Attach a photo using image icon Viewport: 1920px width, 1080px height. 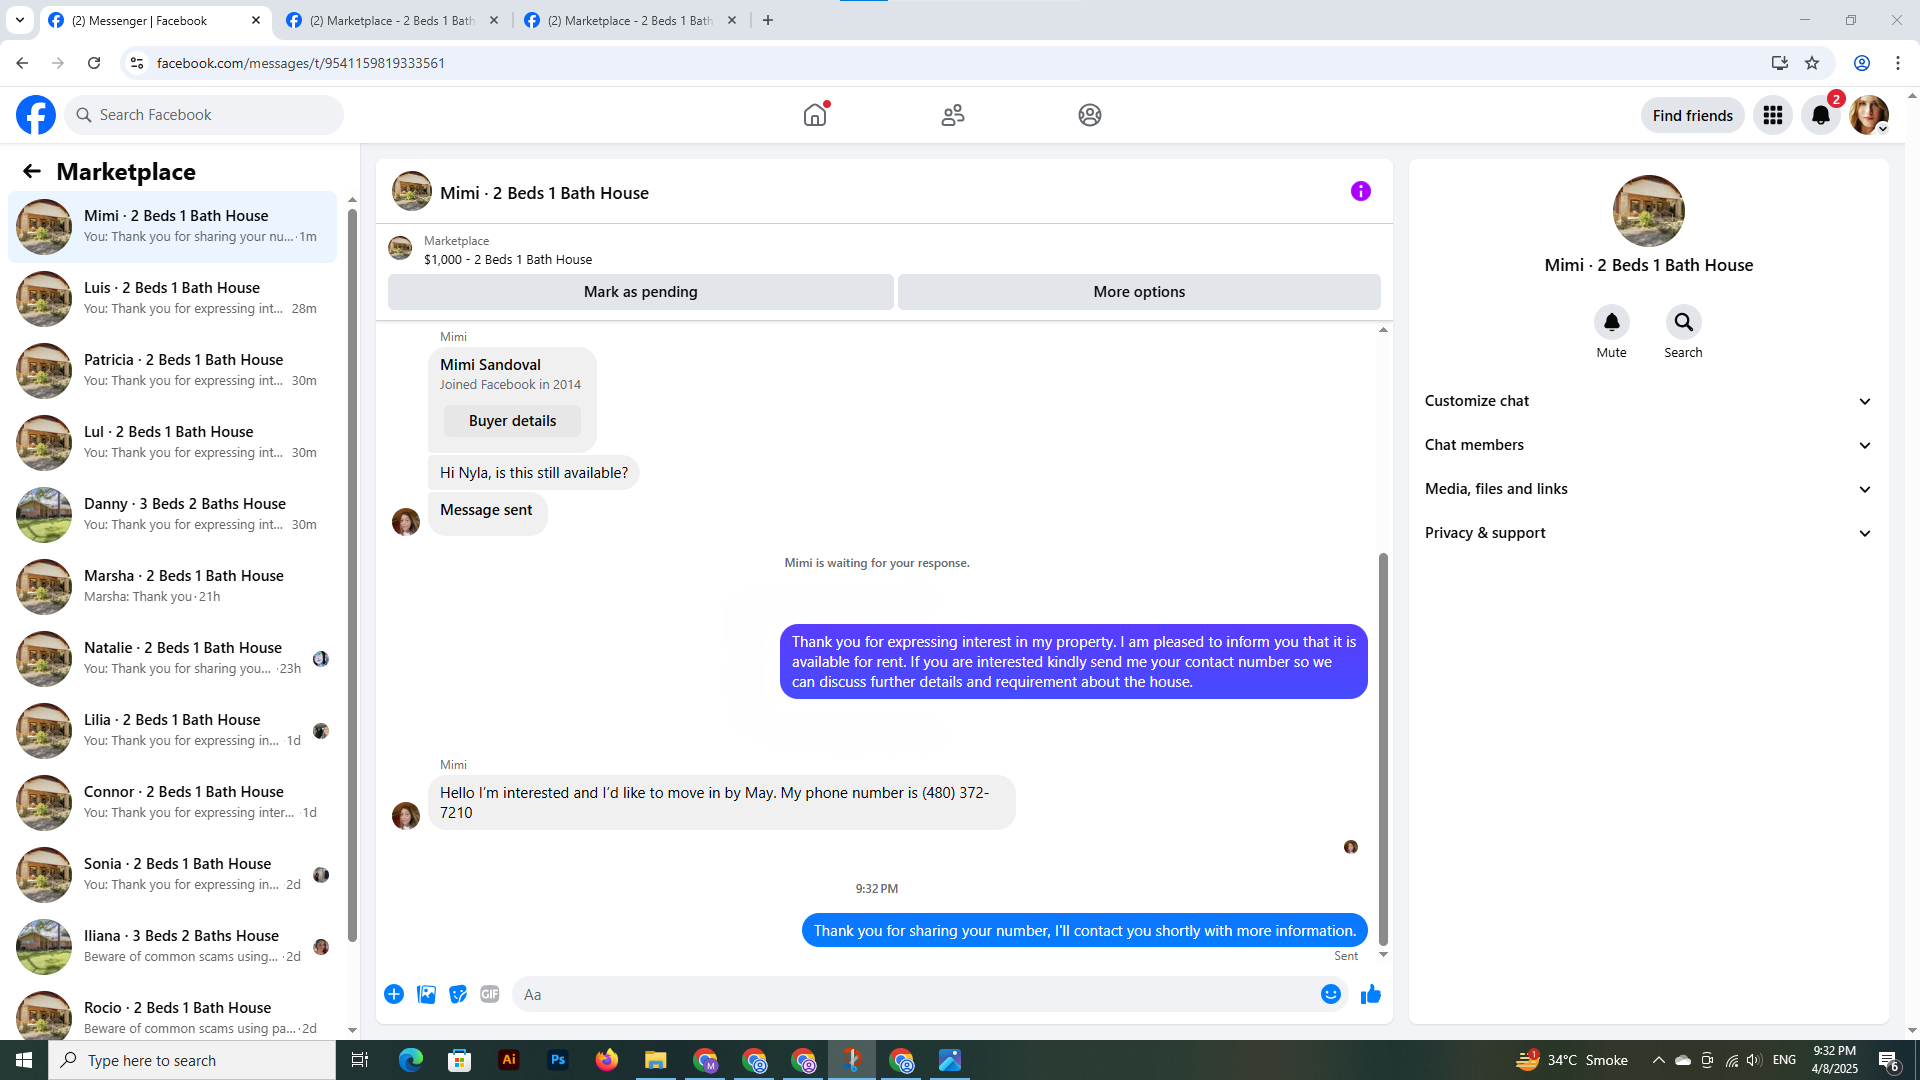click(426, 994)
